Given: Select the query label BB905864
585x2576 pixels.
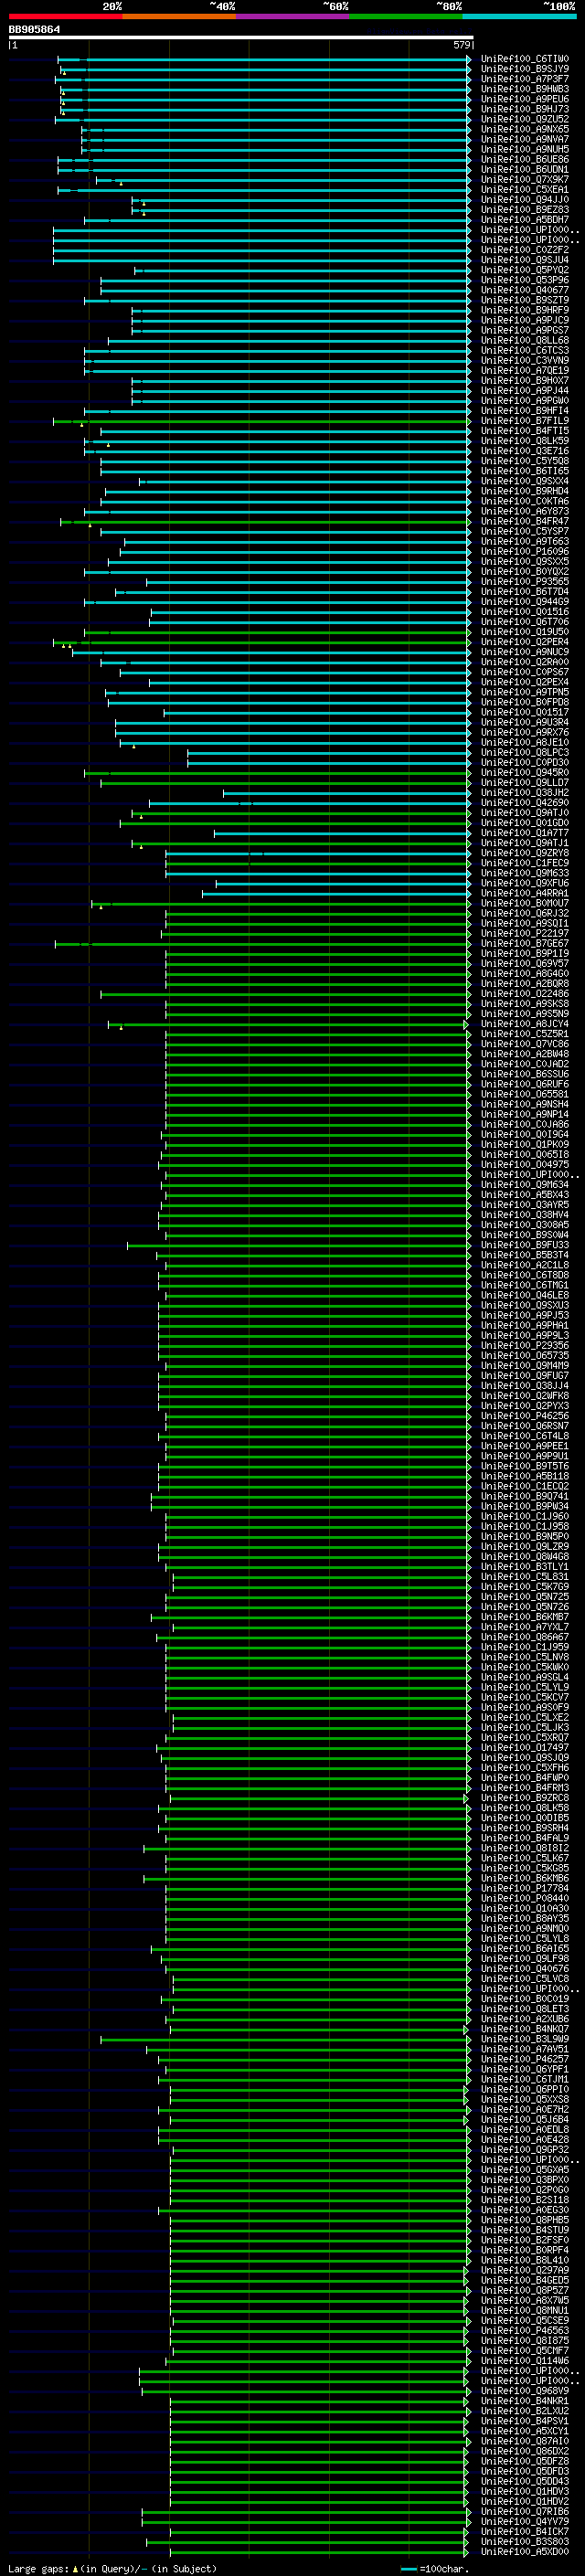Looking at the screenshot, I should point(34,30).
